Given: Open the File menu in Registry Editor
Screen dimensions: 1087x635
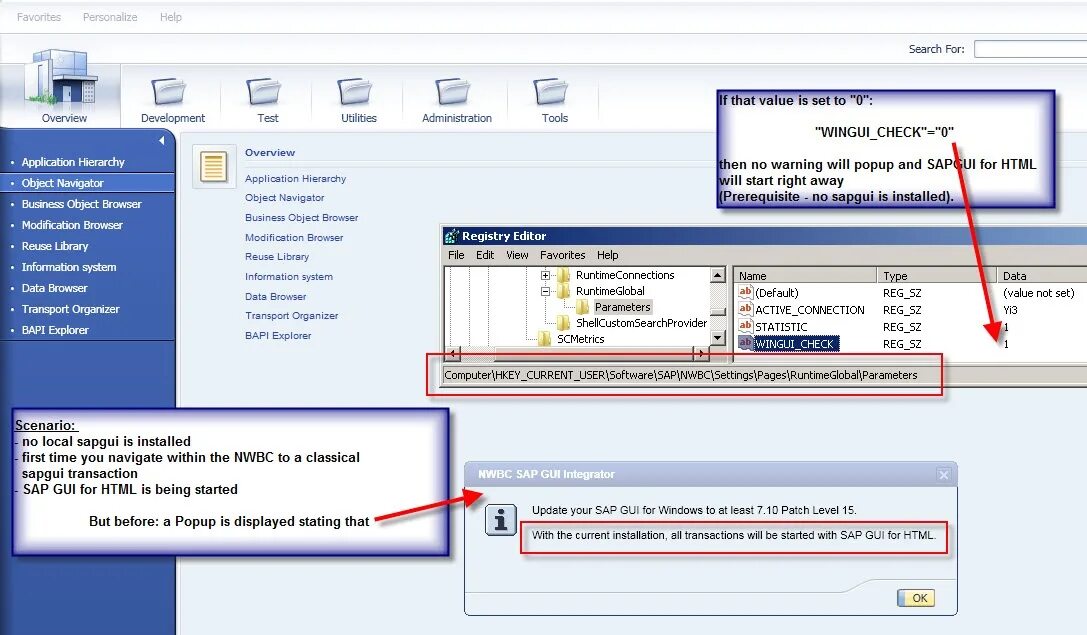Looking at the screenshot, I should pos(456,255).
